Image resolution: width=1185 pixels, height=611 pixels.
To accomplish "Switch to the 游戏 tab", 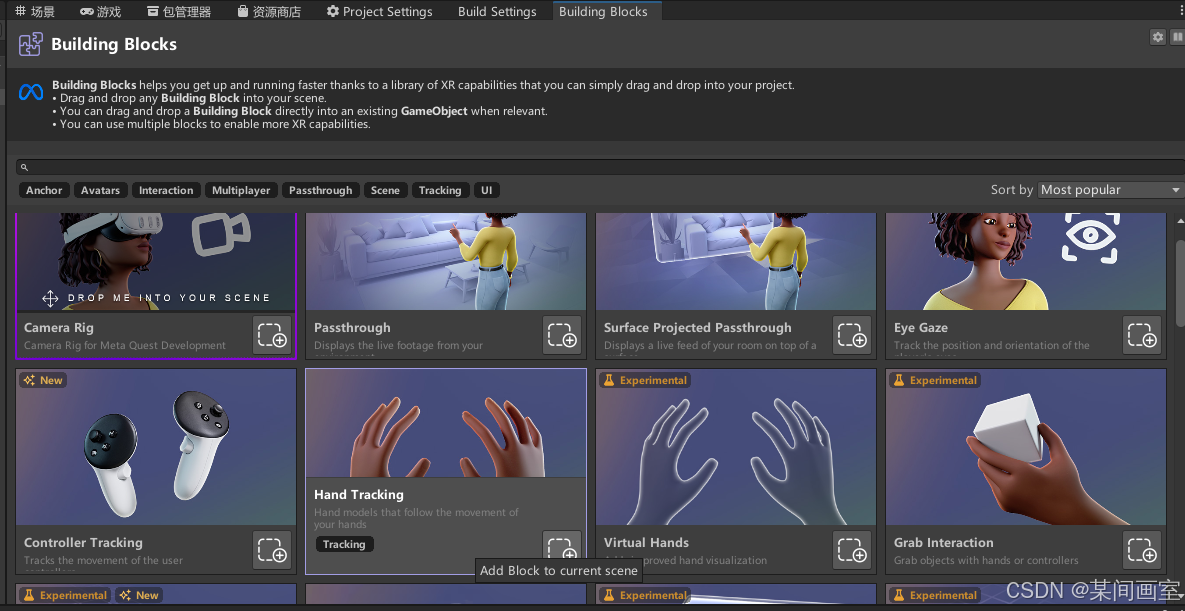I will (101, 11).
